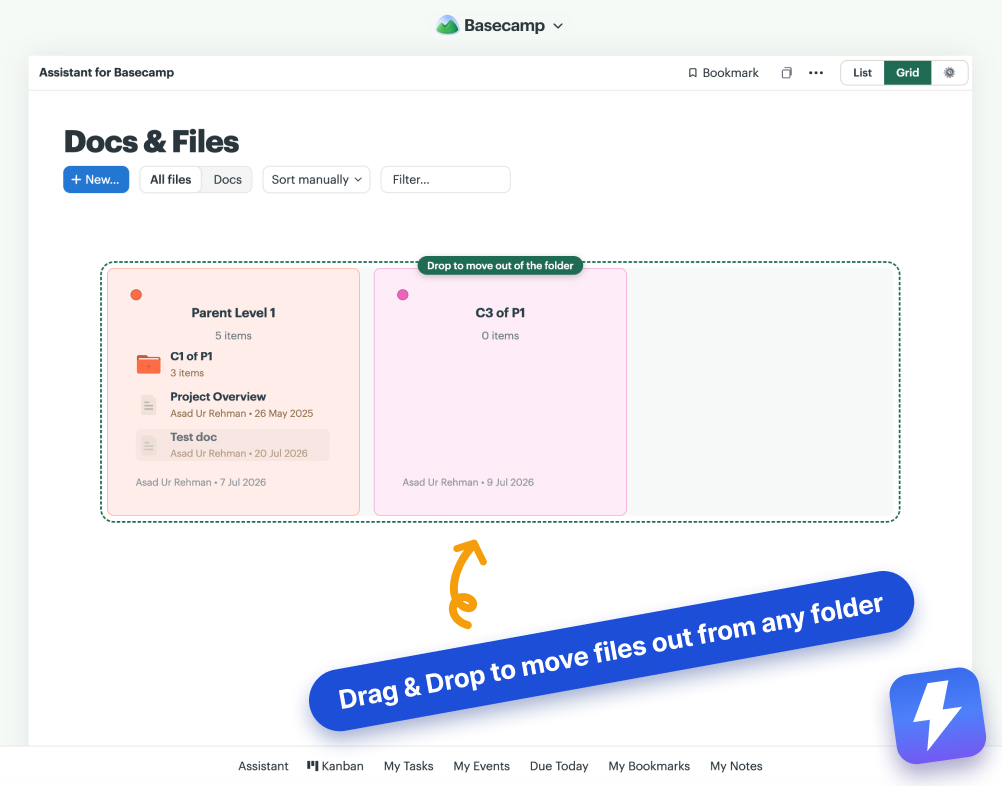1002x786 pixels.
Task: Switch to Grid view
Action: [907, 73]
